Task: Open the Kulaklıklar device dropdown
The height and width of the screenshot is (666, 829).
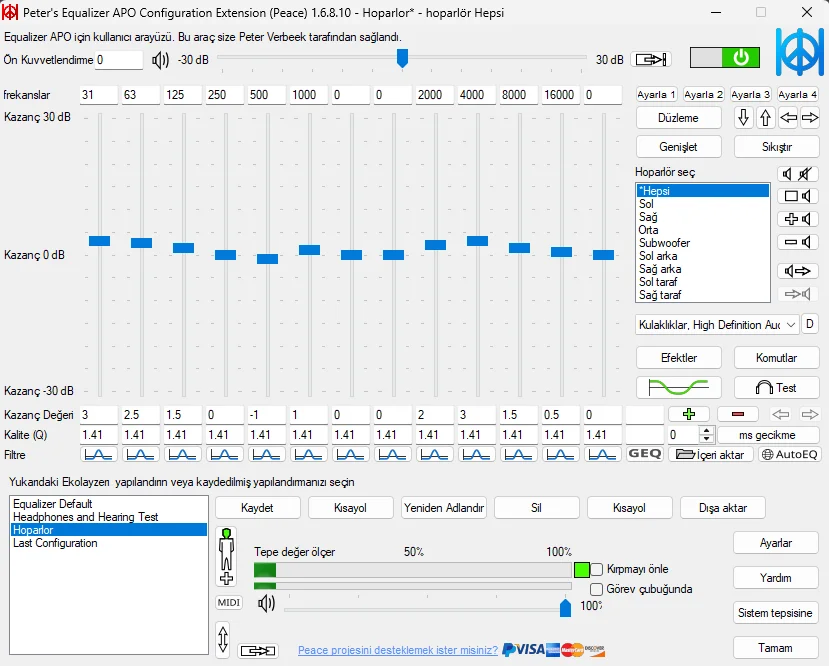Action: click(717, 325)
